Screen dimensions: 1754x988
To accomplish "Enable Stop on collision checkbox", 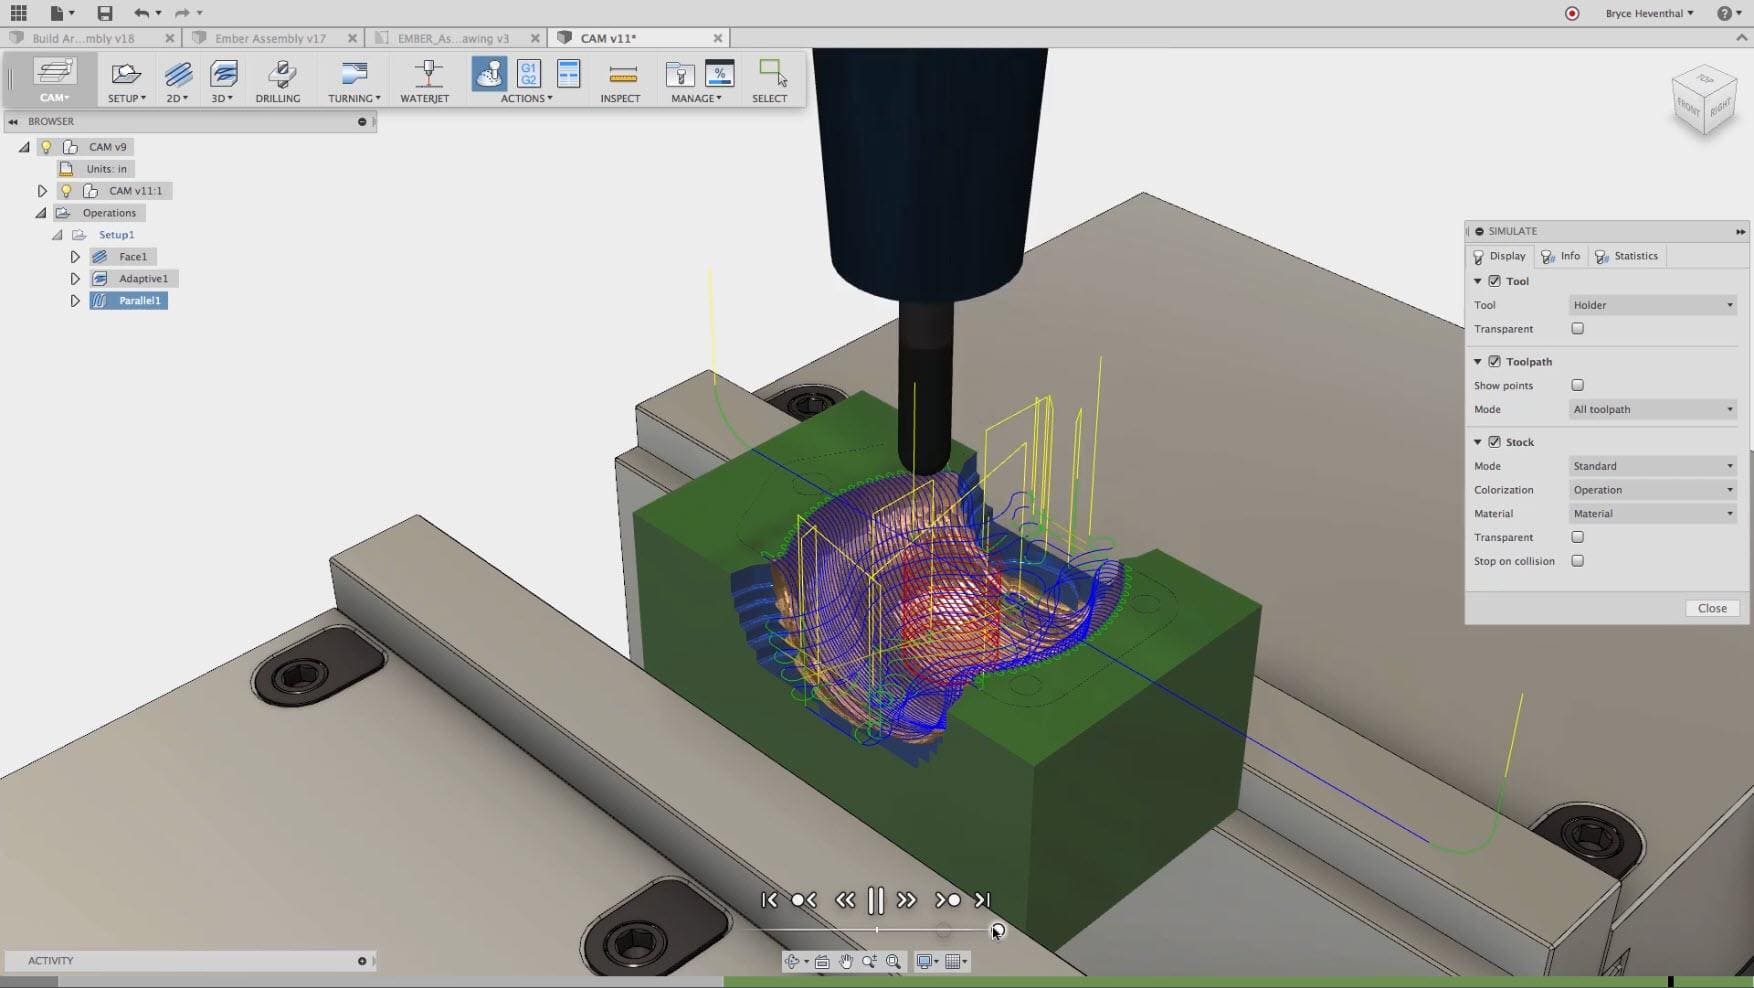I will (x=1577, y=561).
